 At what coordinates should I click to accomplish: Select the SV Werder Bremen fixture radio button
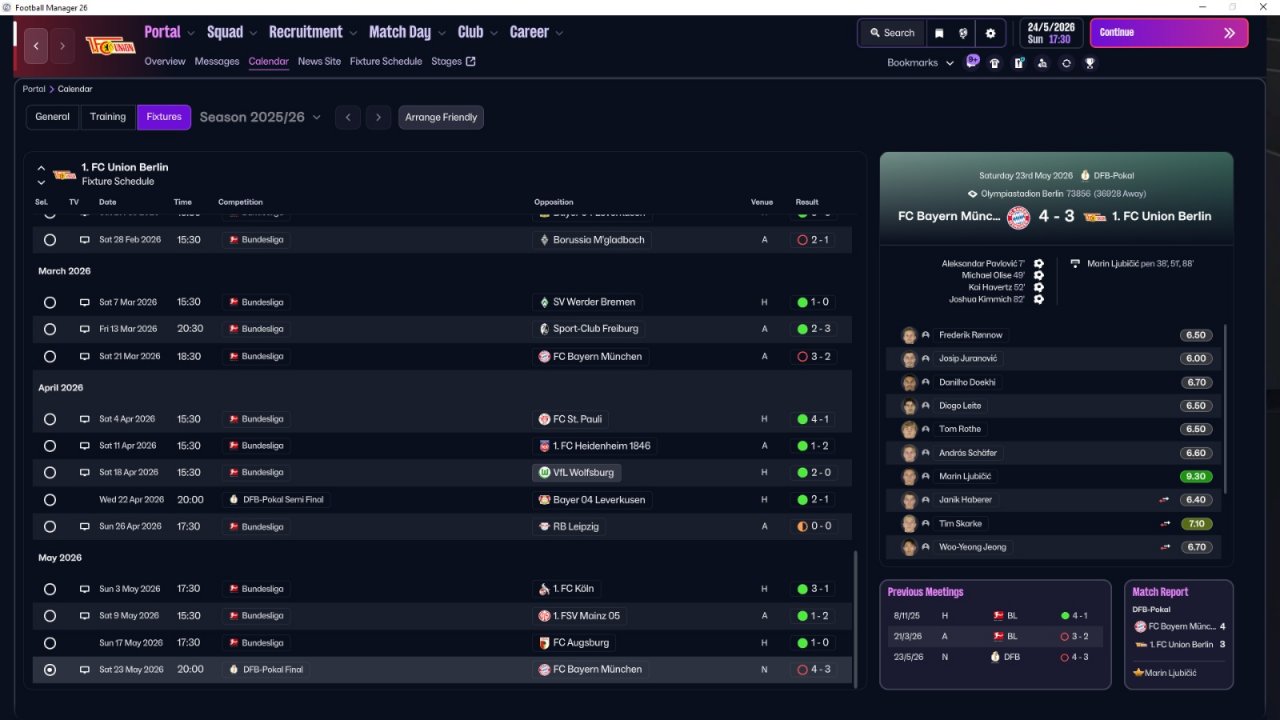50,302
